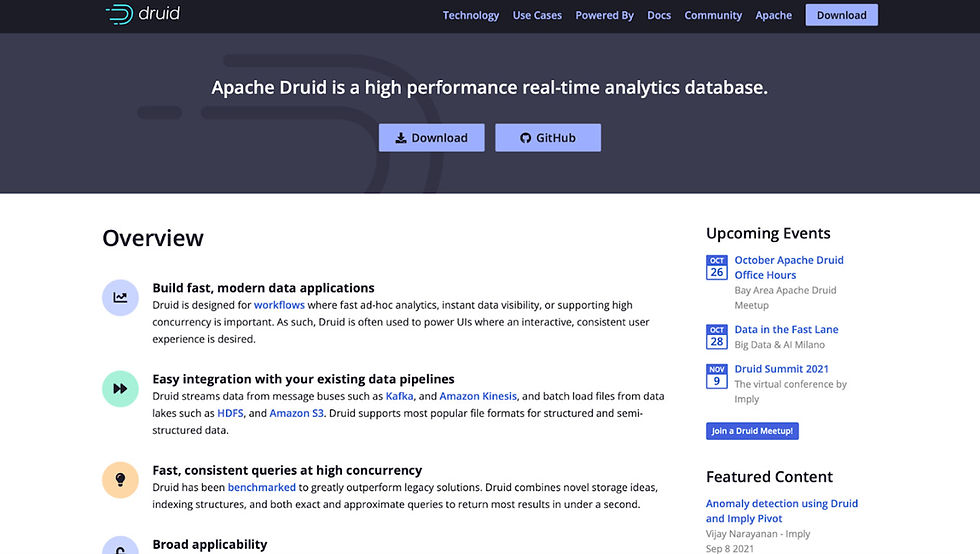
Task: Click the hero Download button with arrow icon
Action: (431, 138)
